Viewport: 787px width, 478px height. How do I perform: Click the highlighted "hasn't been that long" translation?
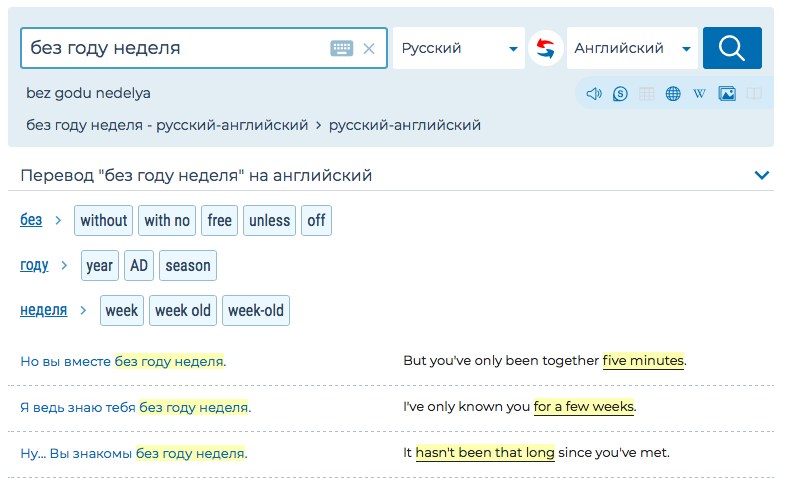(485, 452)
